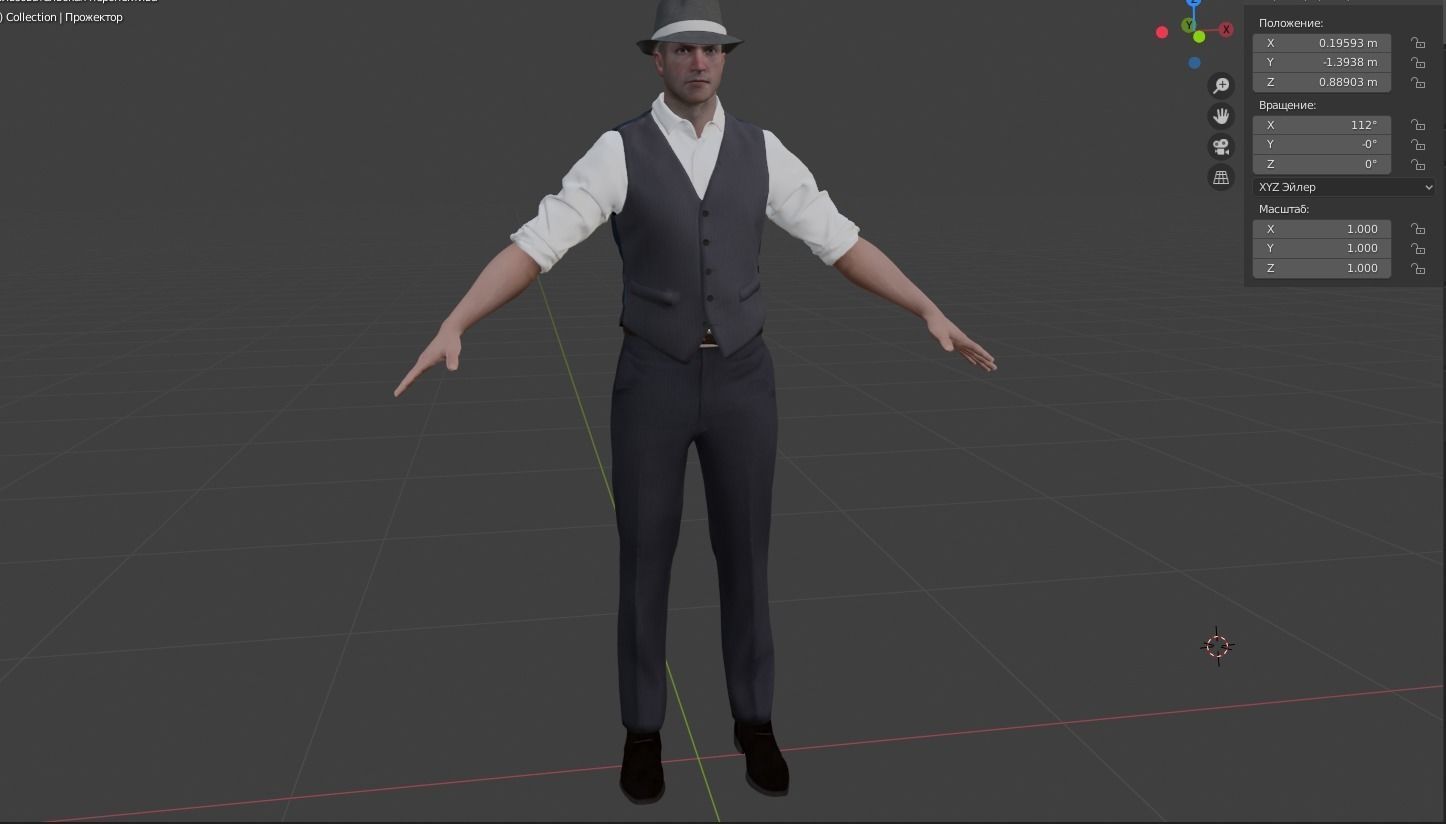Click the Масштаб Z field 1.000
1446x824 pixels.
point(1322,268)
